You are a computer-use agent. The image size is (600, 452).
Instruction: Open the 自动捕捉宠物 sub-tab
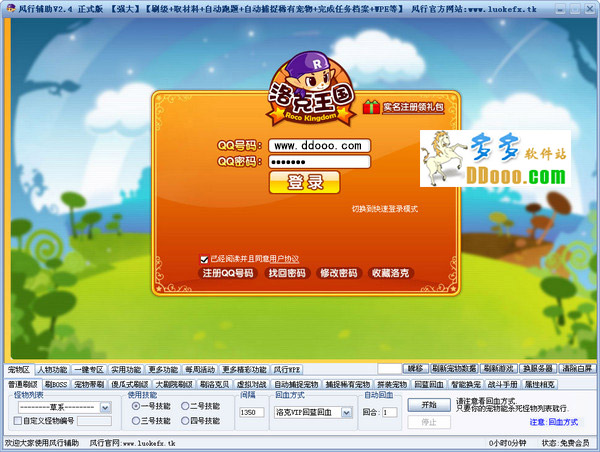(x=296, y=384)
